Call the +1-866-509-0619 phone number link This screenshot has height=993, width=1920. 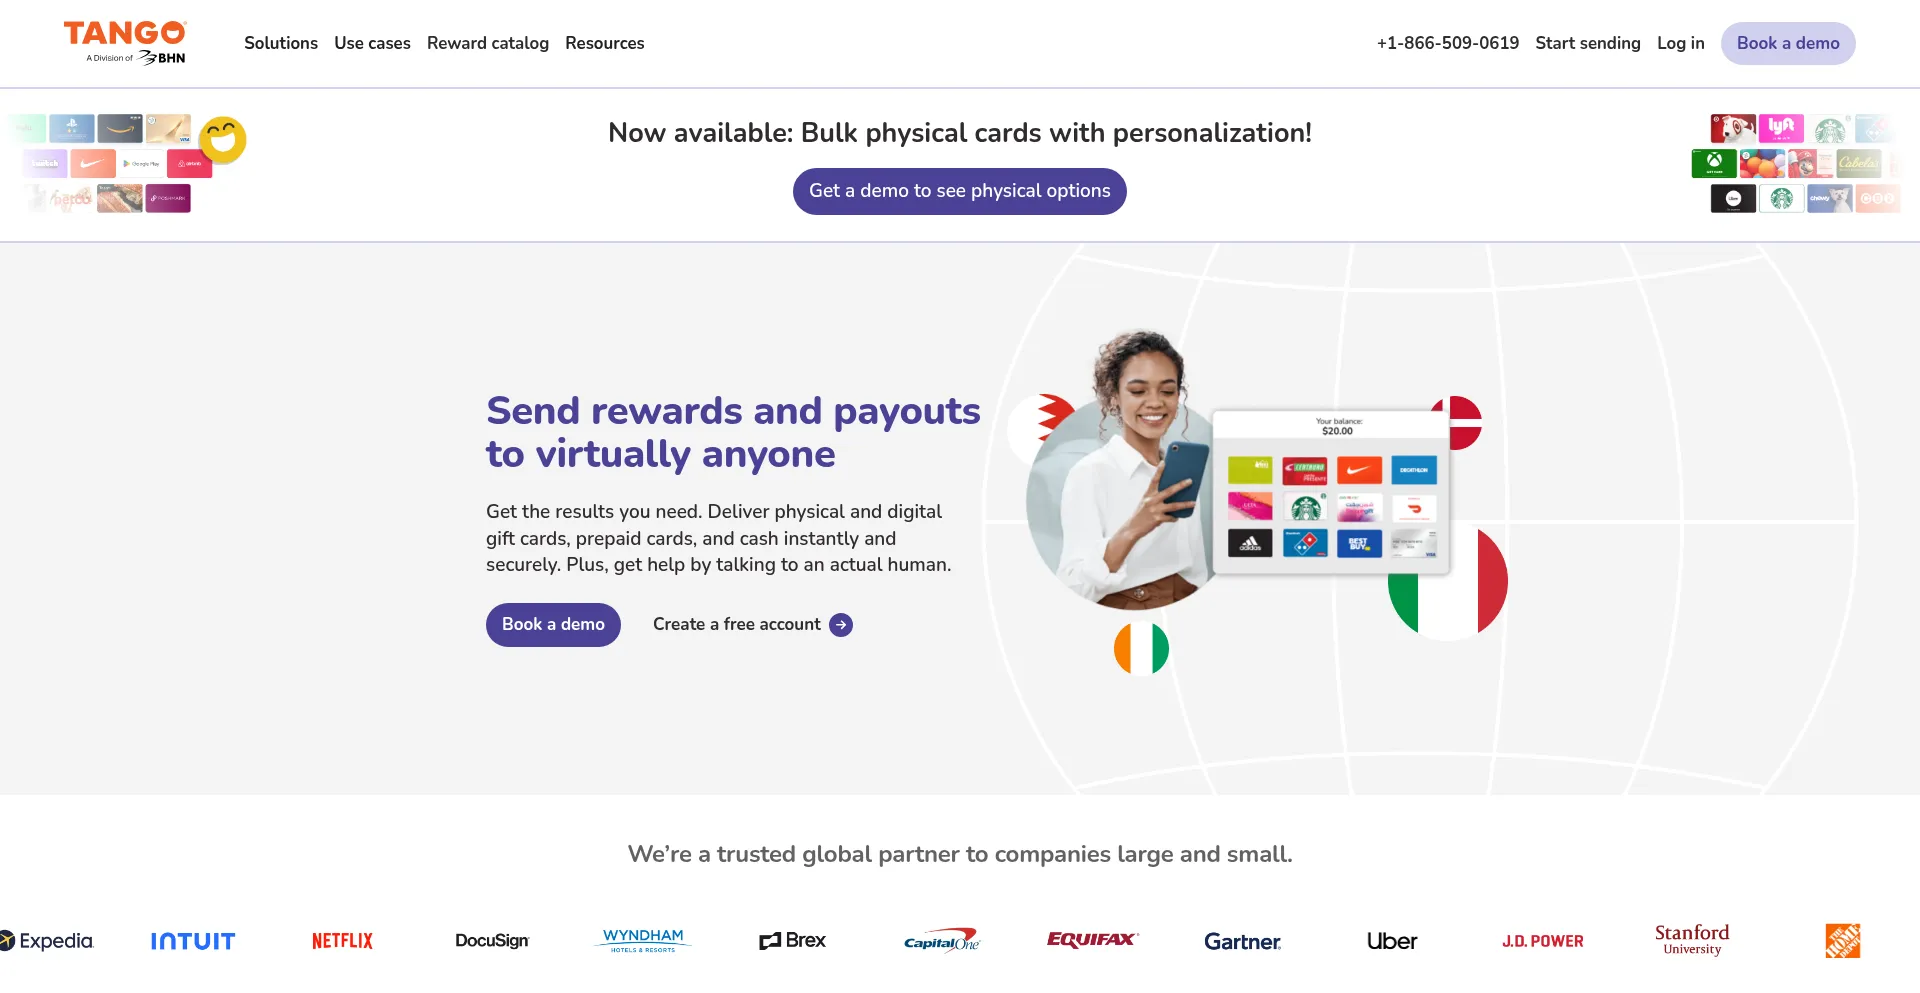(1448, 43)
